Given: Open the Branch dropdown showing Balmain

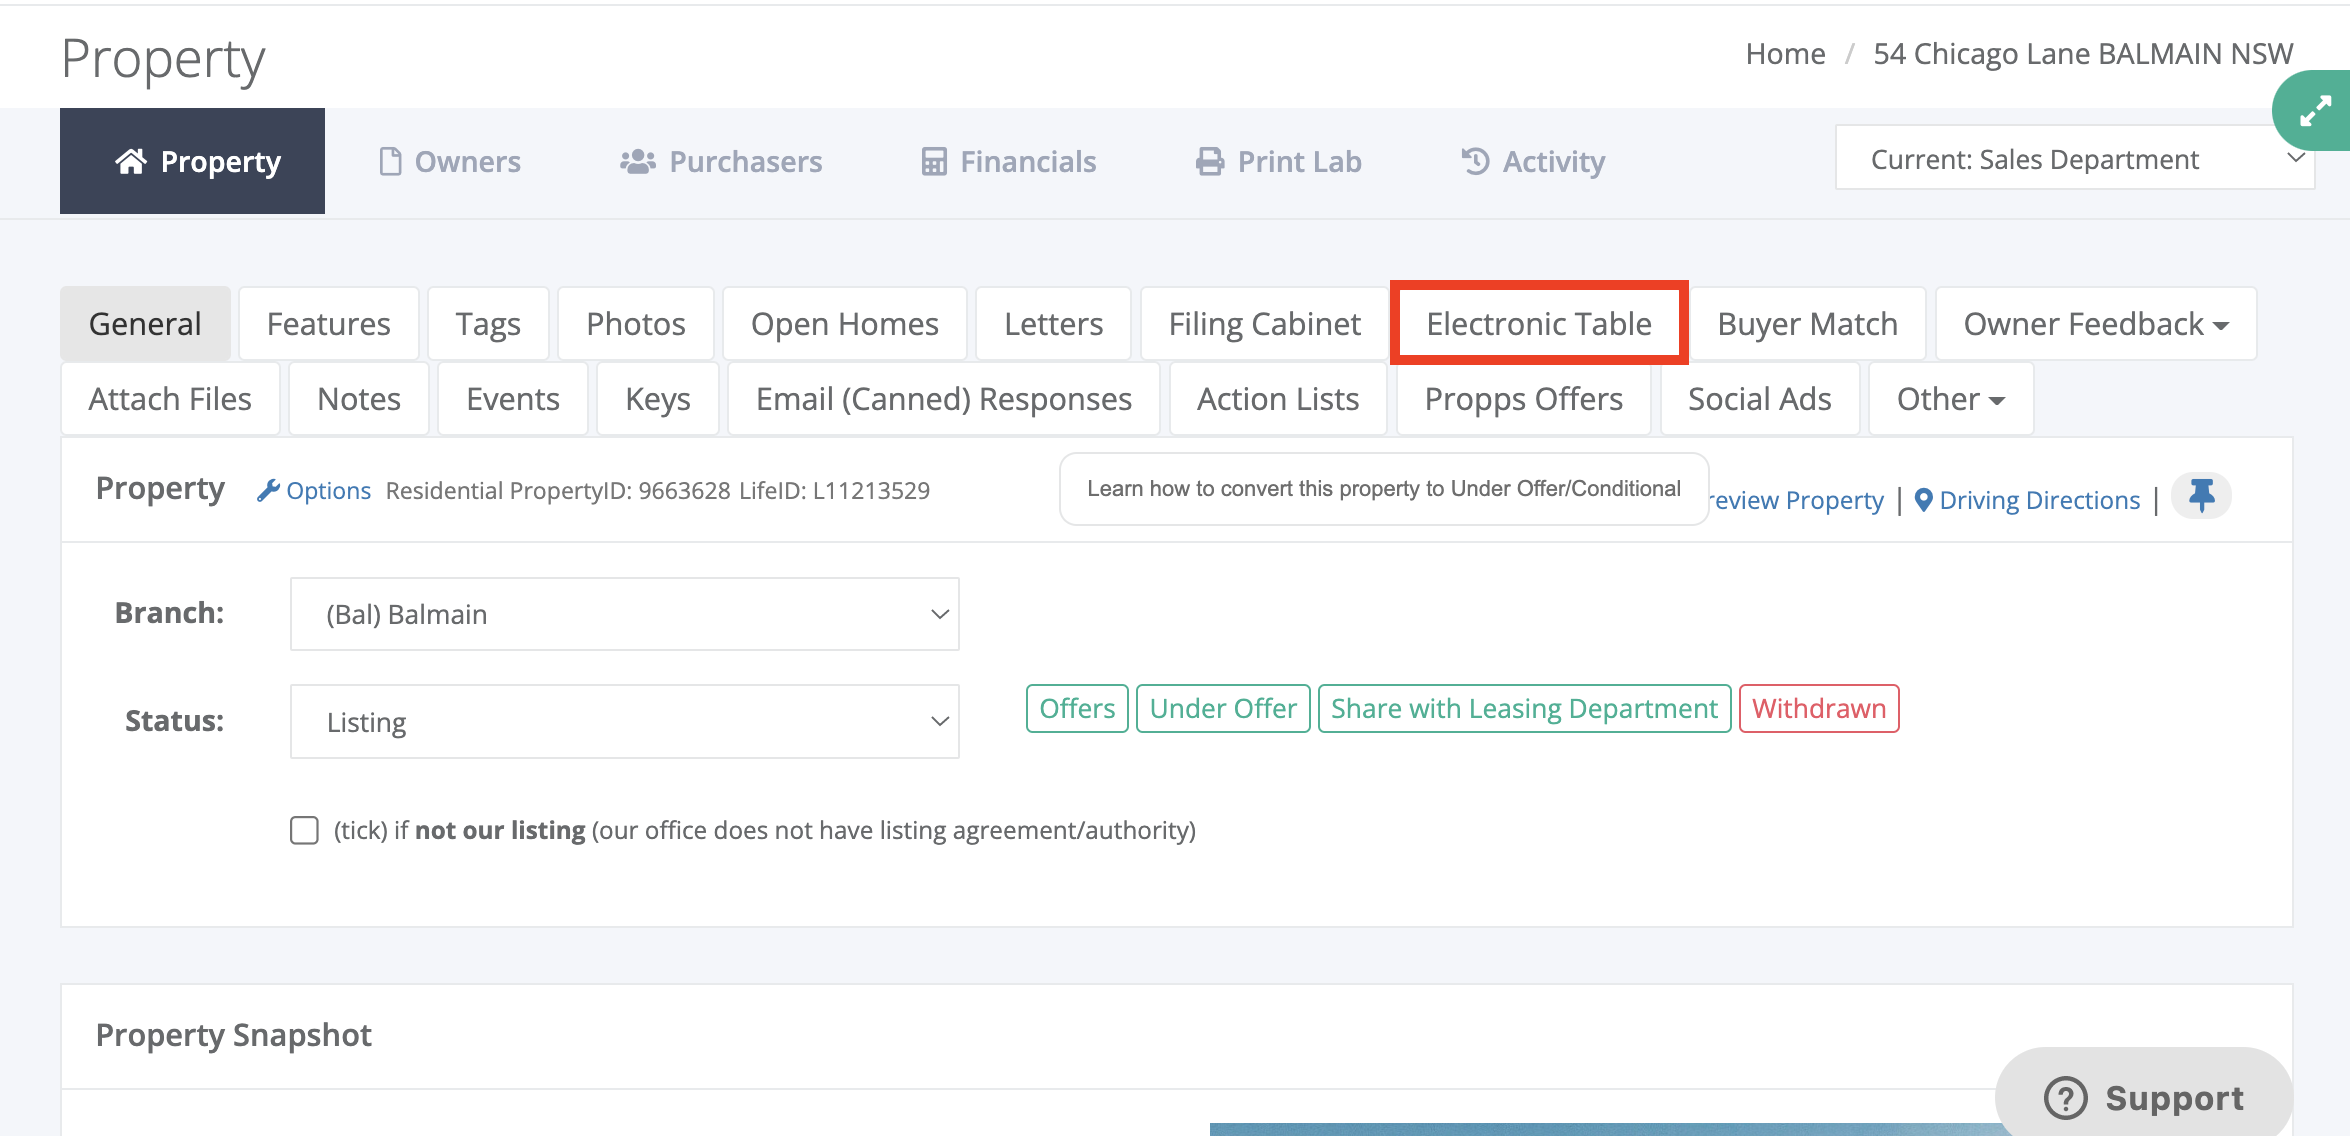Looking at the screenshot, I should tap(624, 614).
